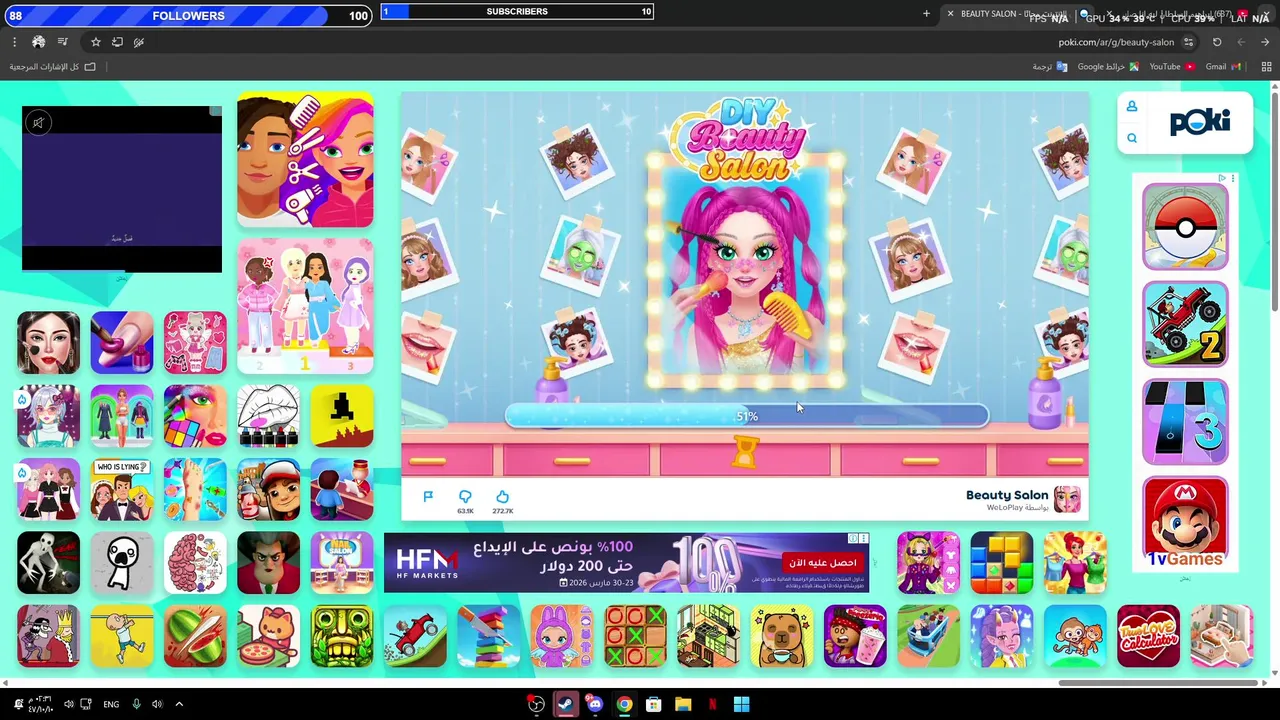
Task: Open the YouTube bookmark
Action: 1171,67
